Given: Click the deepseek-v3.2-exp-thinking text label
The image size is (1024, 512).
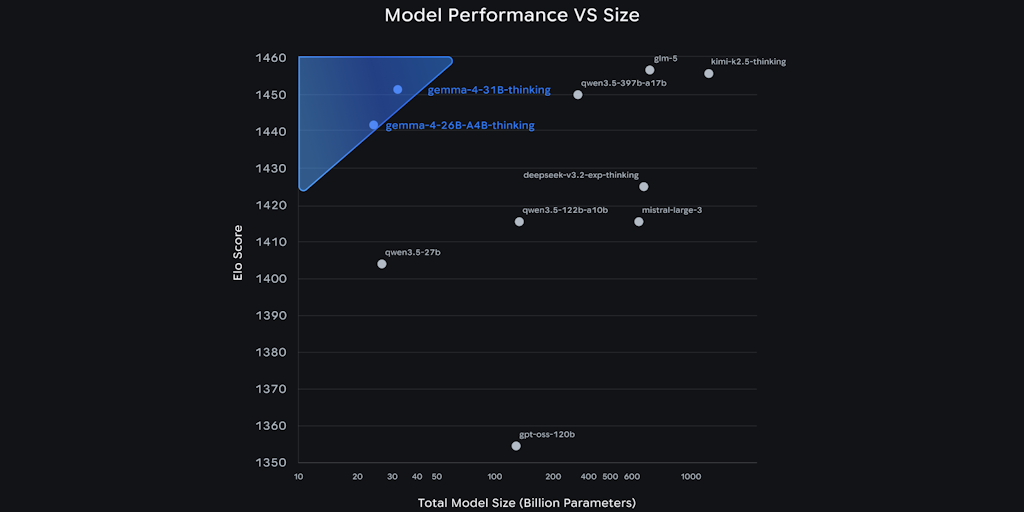Looking at the screenshot, I should (581, 175).
